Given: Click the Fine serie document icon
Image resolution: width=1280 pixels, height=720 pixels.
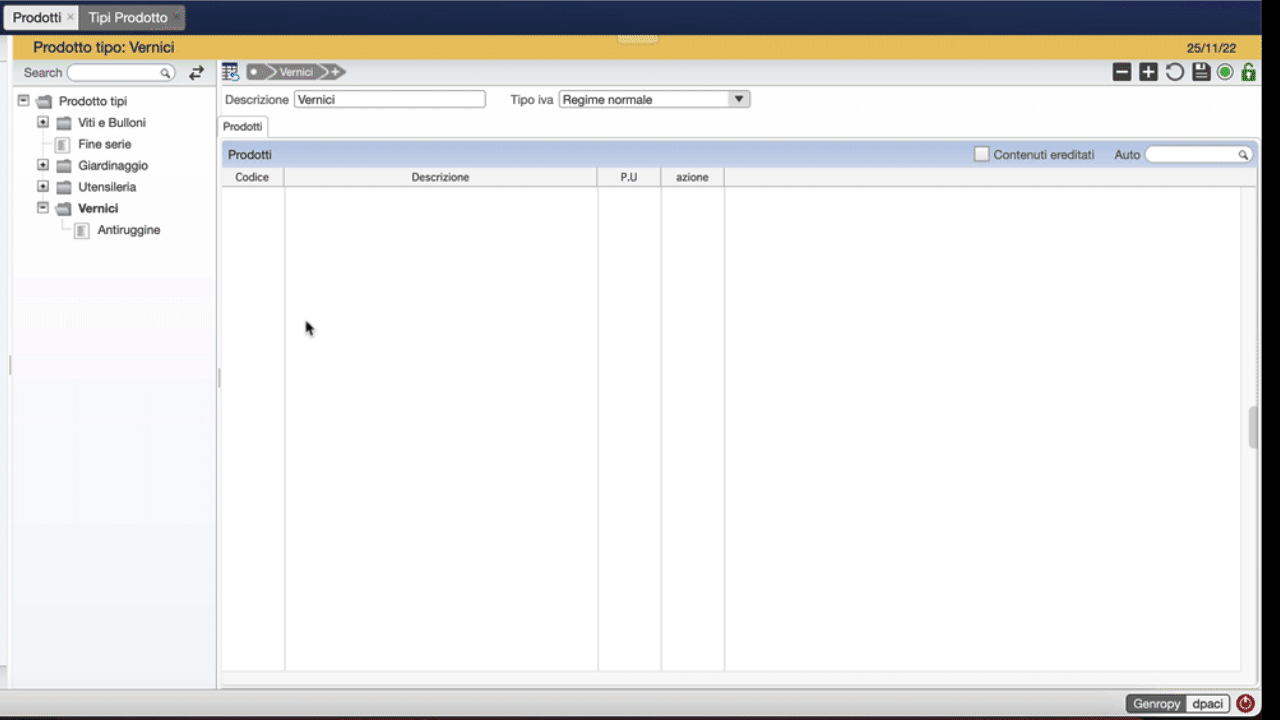Looking at the screenshot, I should [x=62, y=145].
